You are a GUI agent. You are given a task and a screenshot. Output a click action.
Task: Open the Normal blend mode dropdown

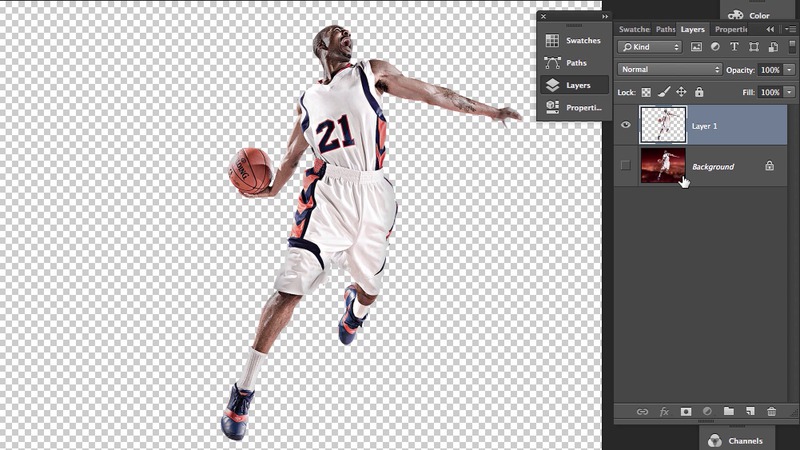[669, 70]
